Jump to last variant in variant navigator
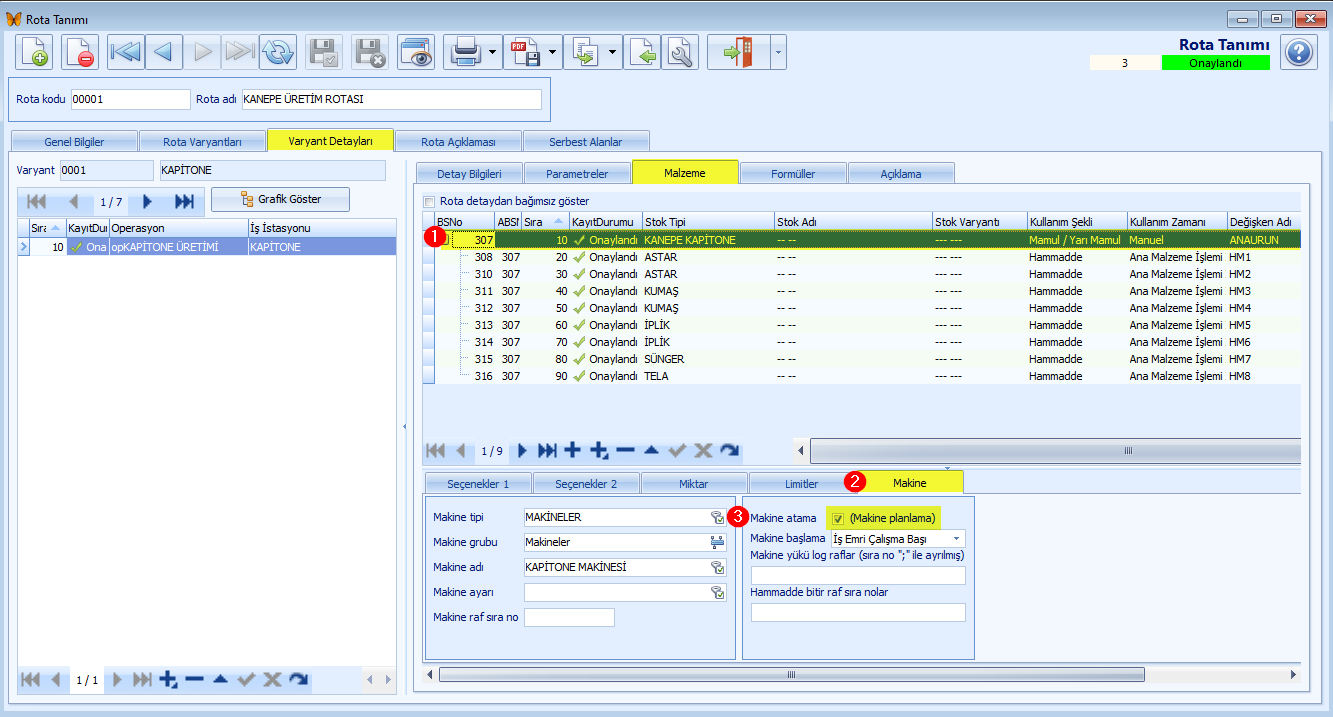 point(184,202)
